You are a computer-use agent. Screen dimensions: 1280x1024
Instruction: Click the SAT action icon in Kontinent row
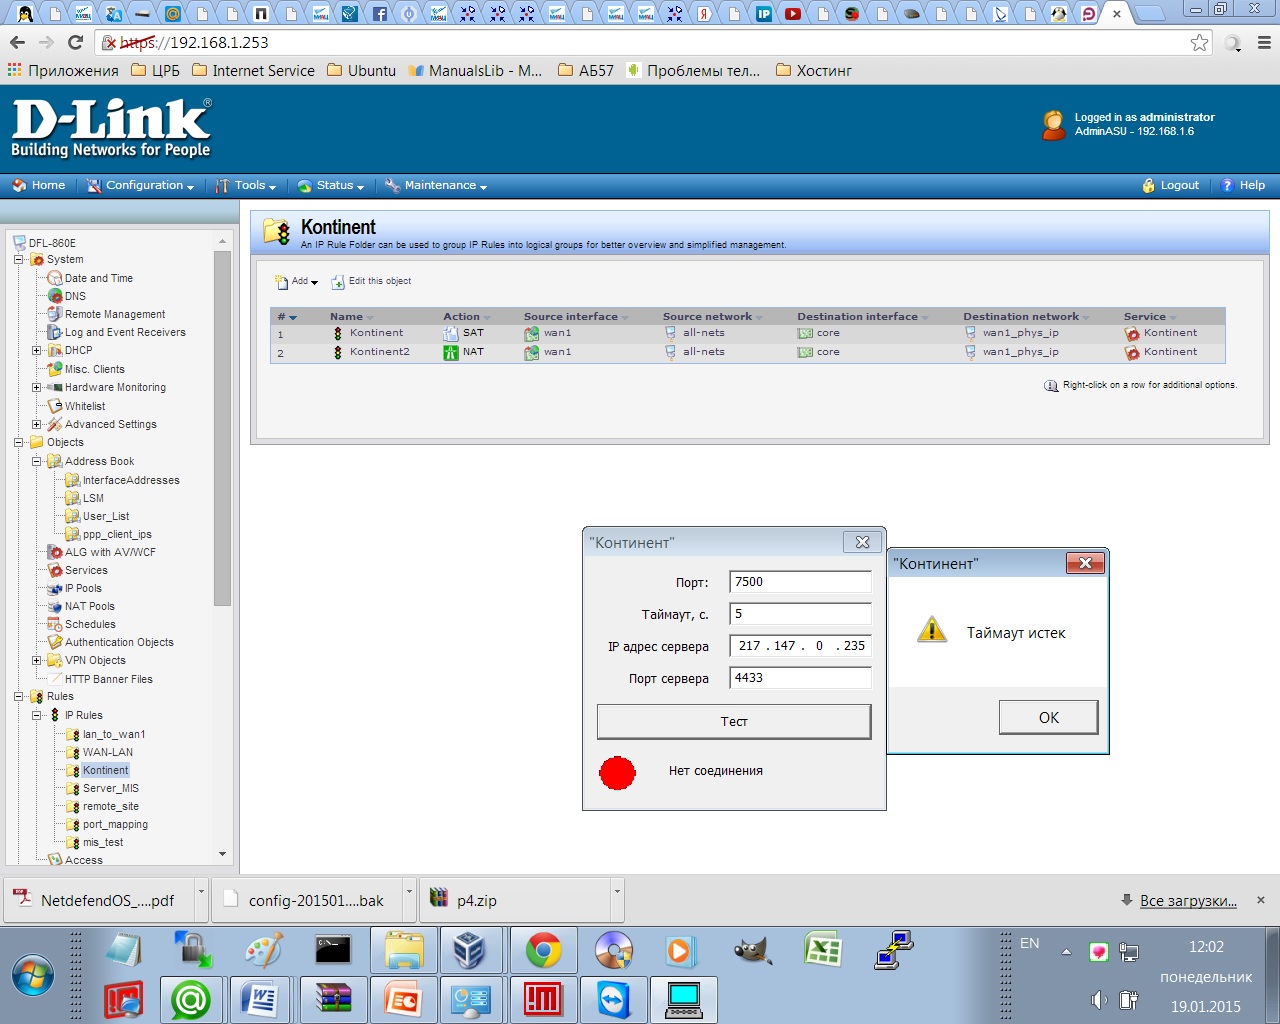point(451,333)
